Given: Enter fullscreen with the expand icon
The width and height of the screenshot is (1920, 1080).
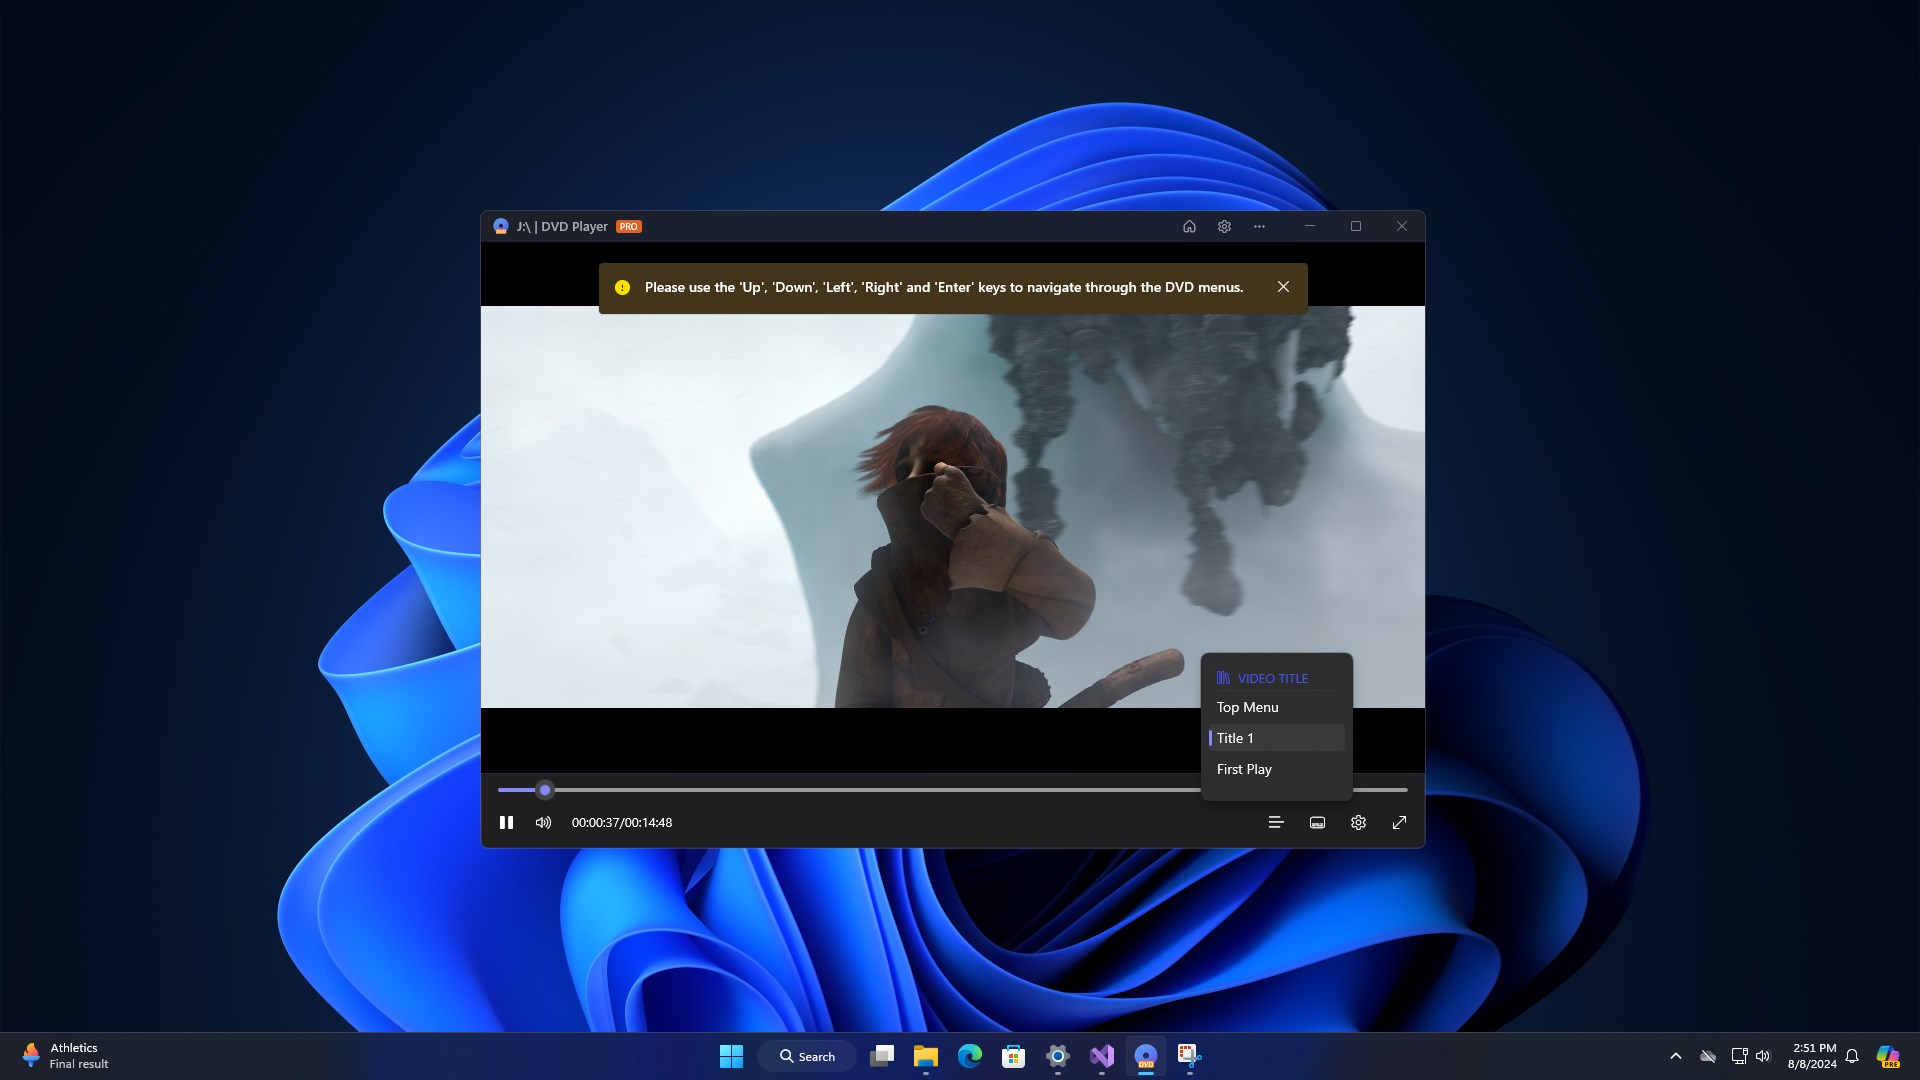Looking at the screenshot, I should pyautogui.click(x=1398, y=822).
